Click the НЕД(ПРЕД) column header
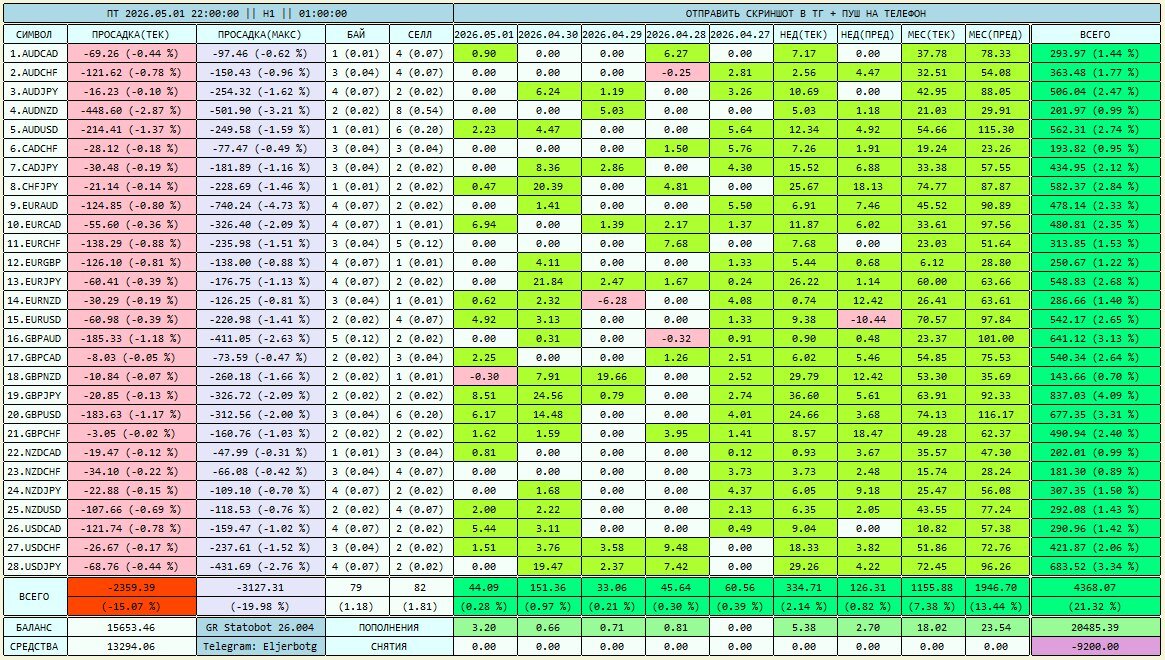1165x660 pixels. [x=868, y=34]
